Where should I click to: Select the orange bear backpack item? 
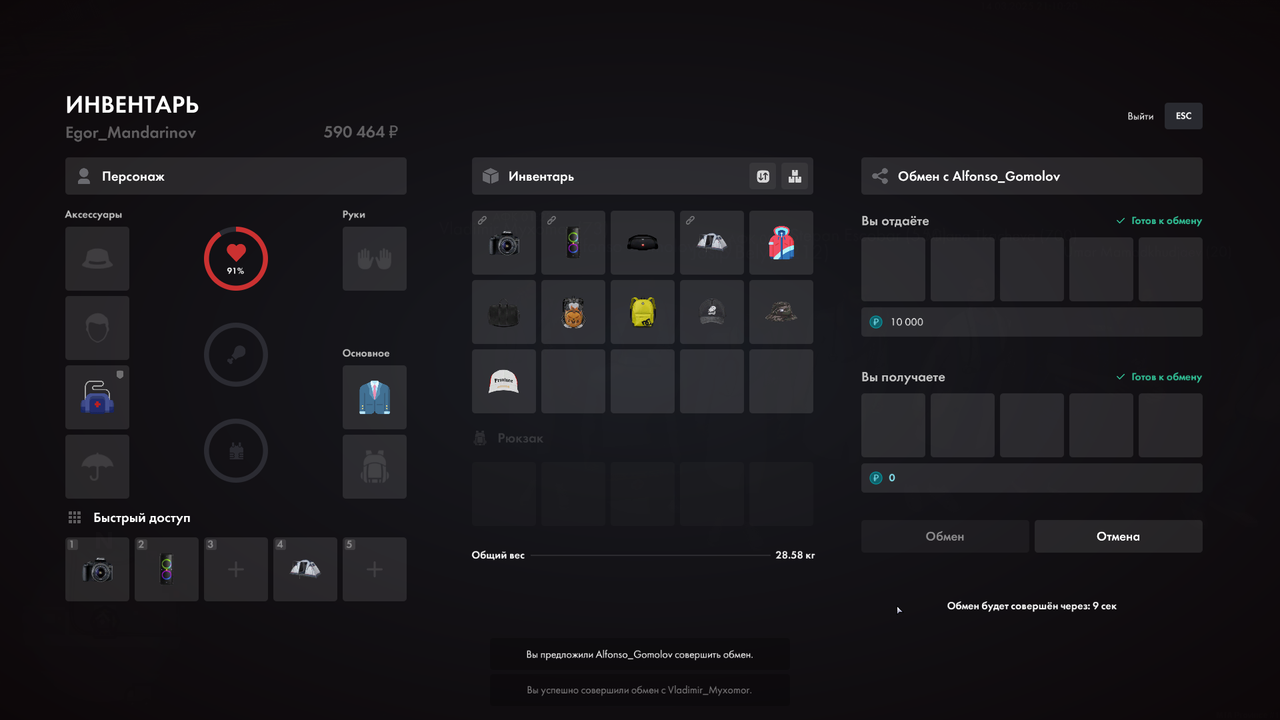[573, 312]
